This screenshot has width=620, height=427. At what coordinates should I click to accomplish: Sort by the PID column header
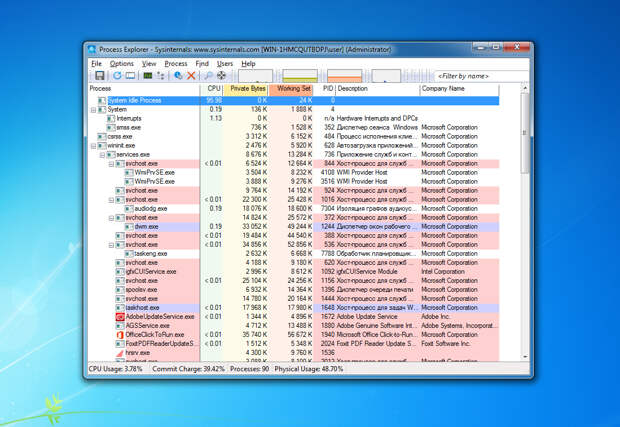(x=325, y=89)
